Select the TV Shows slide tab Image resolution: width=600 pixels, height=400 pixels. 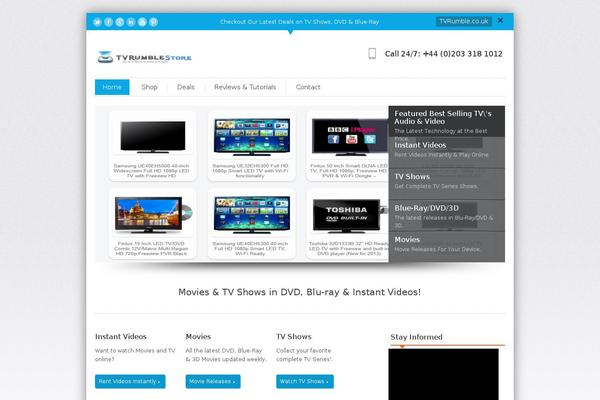[x=447, y=184]
